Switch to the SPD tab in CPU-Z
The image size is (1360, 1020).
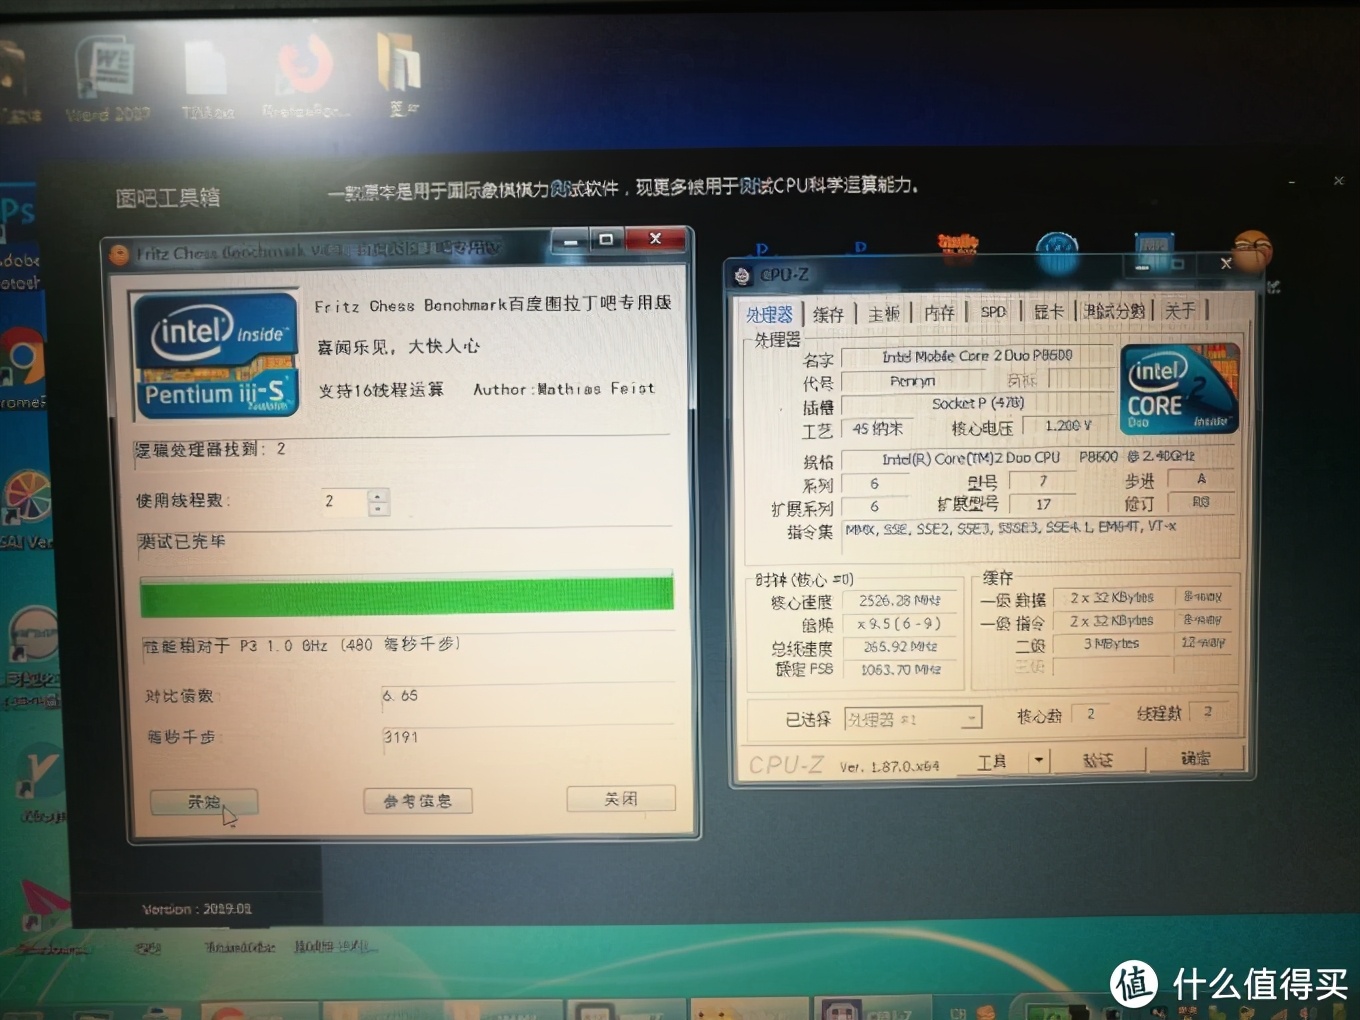(x=993, y=311)
